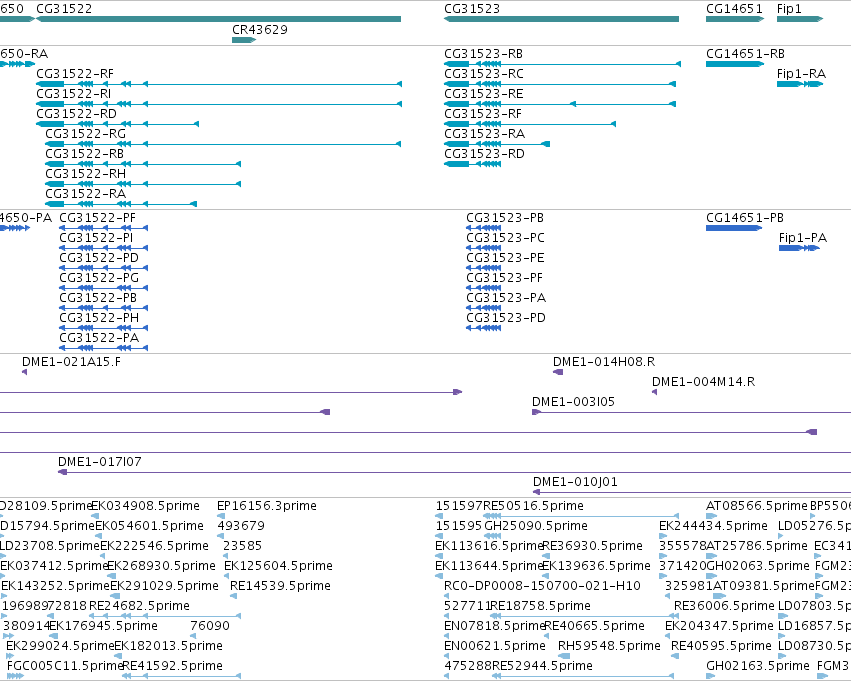Image resolution: width=851 pixels, height=681 pixels.
Task: Select clone DME1-017I07
Action: click(x=454, y=472)
